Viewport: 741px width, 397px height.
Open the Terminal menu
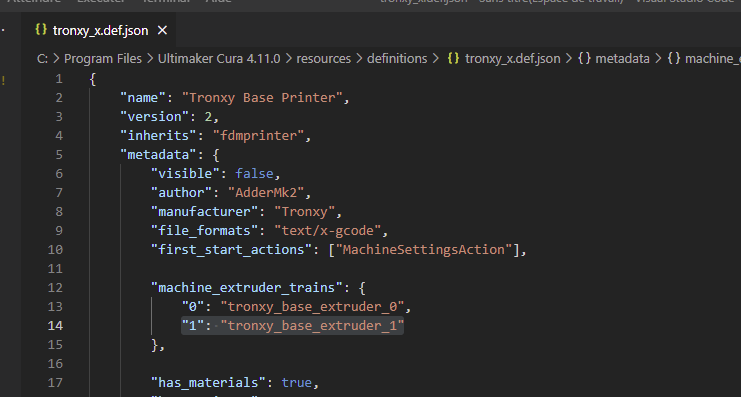point(166,1)
